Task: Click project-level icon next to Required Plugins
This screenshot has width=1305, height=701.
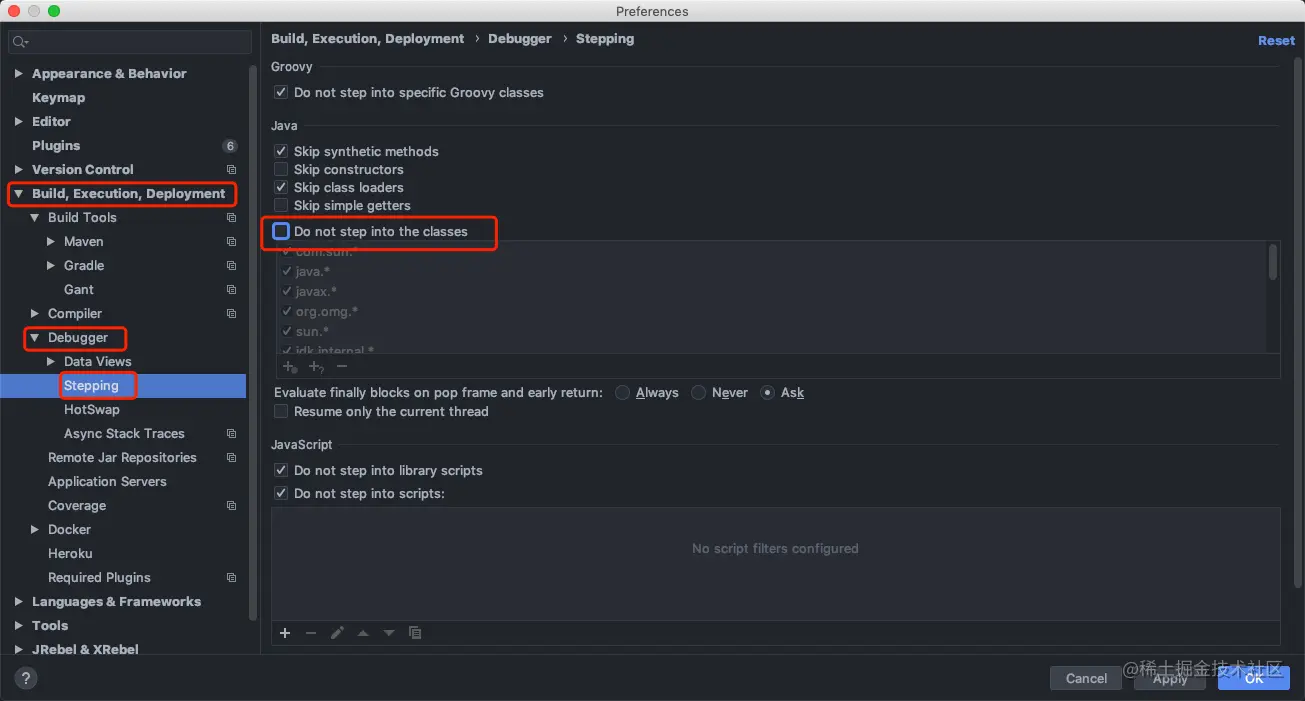Action: tap(231, 578)
